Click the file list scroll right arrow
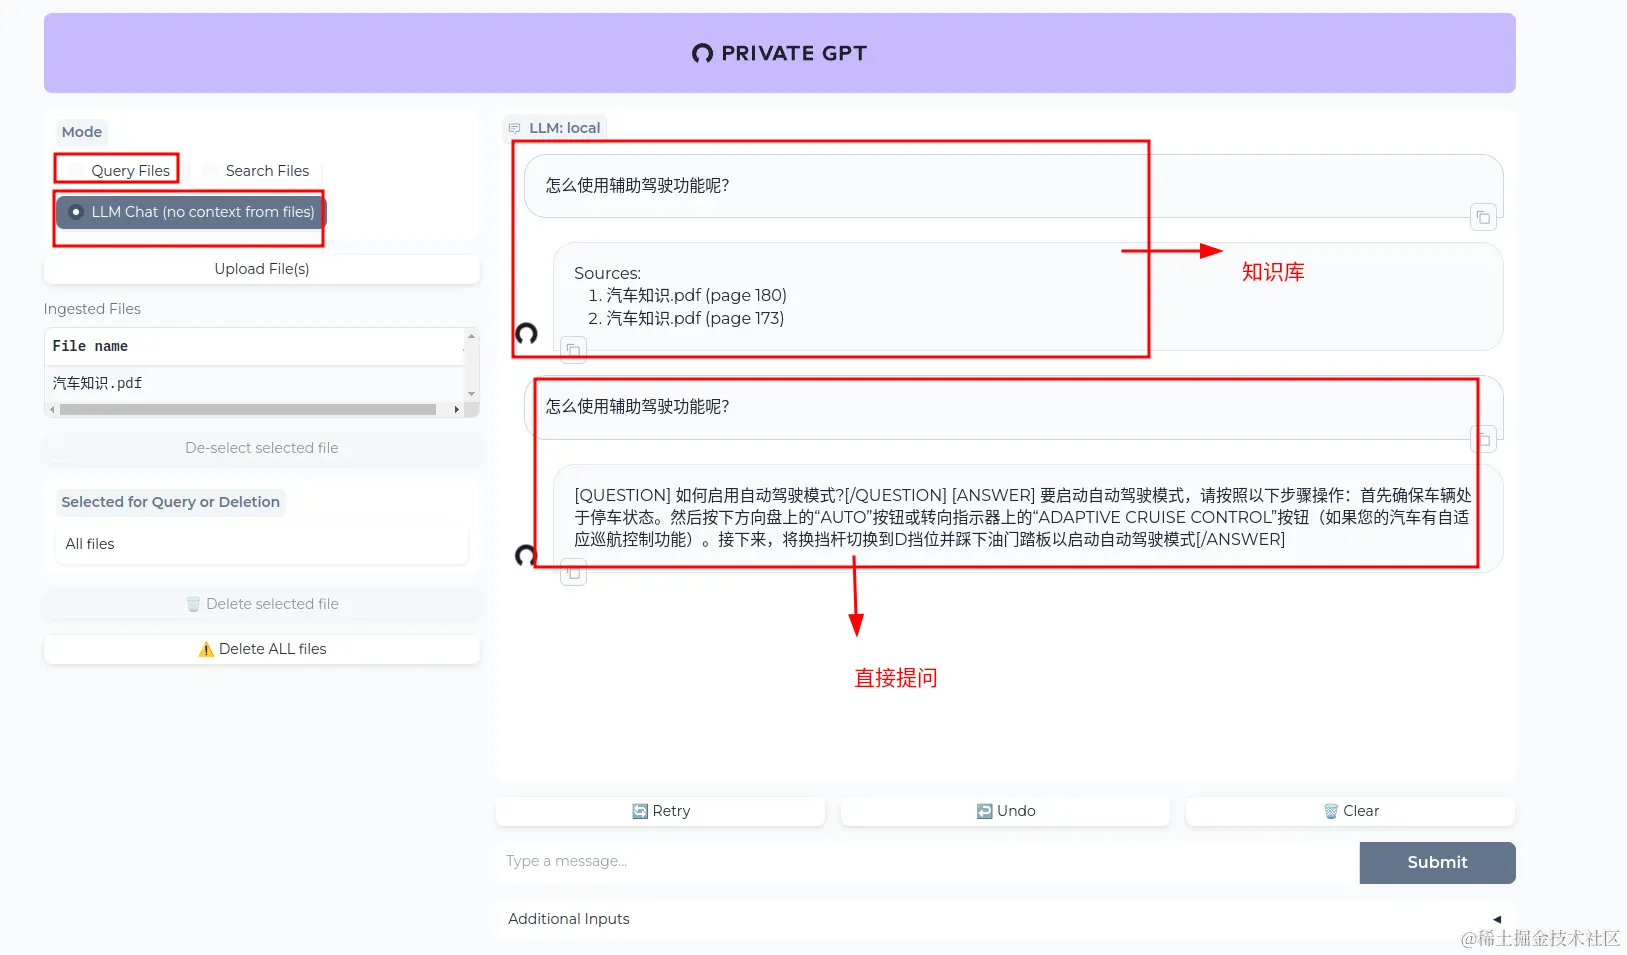 (457, 409)
